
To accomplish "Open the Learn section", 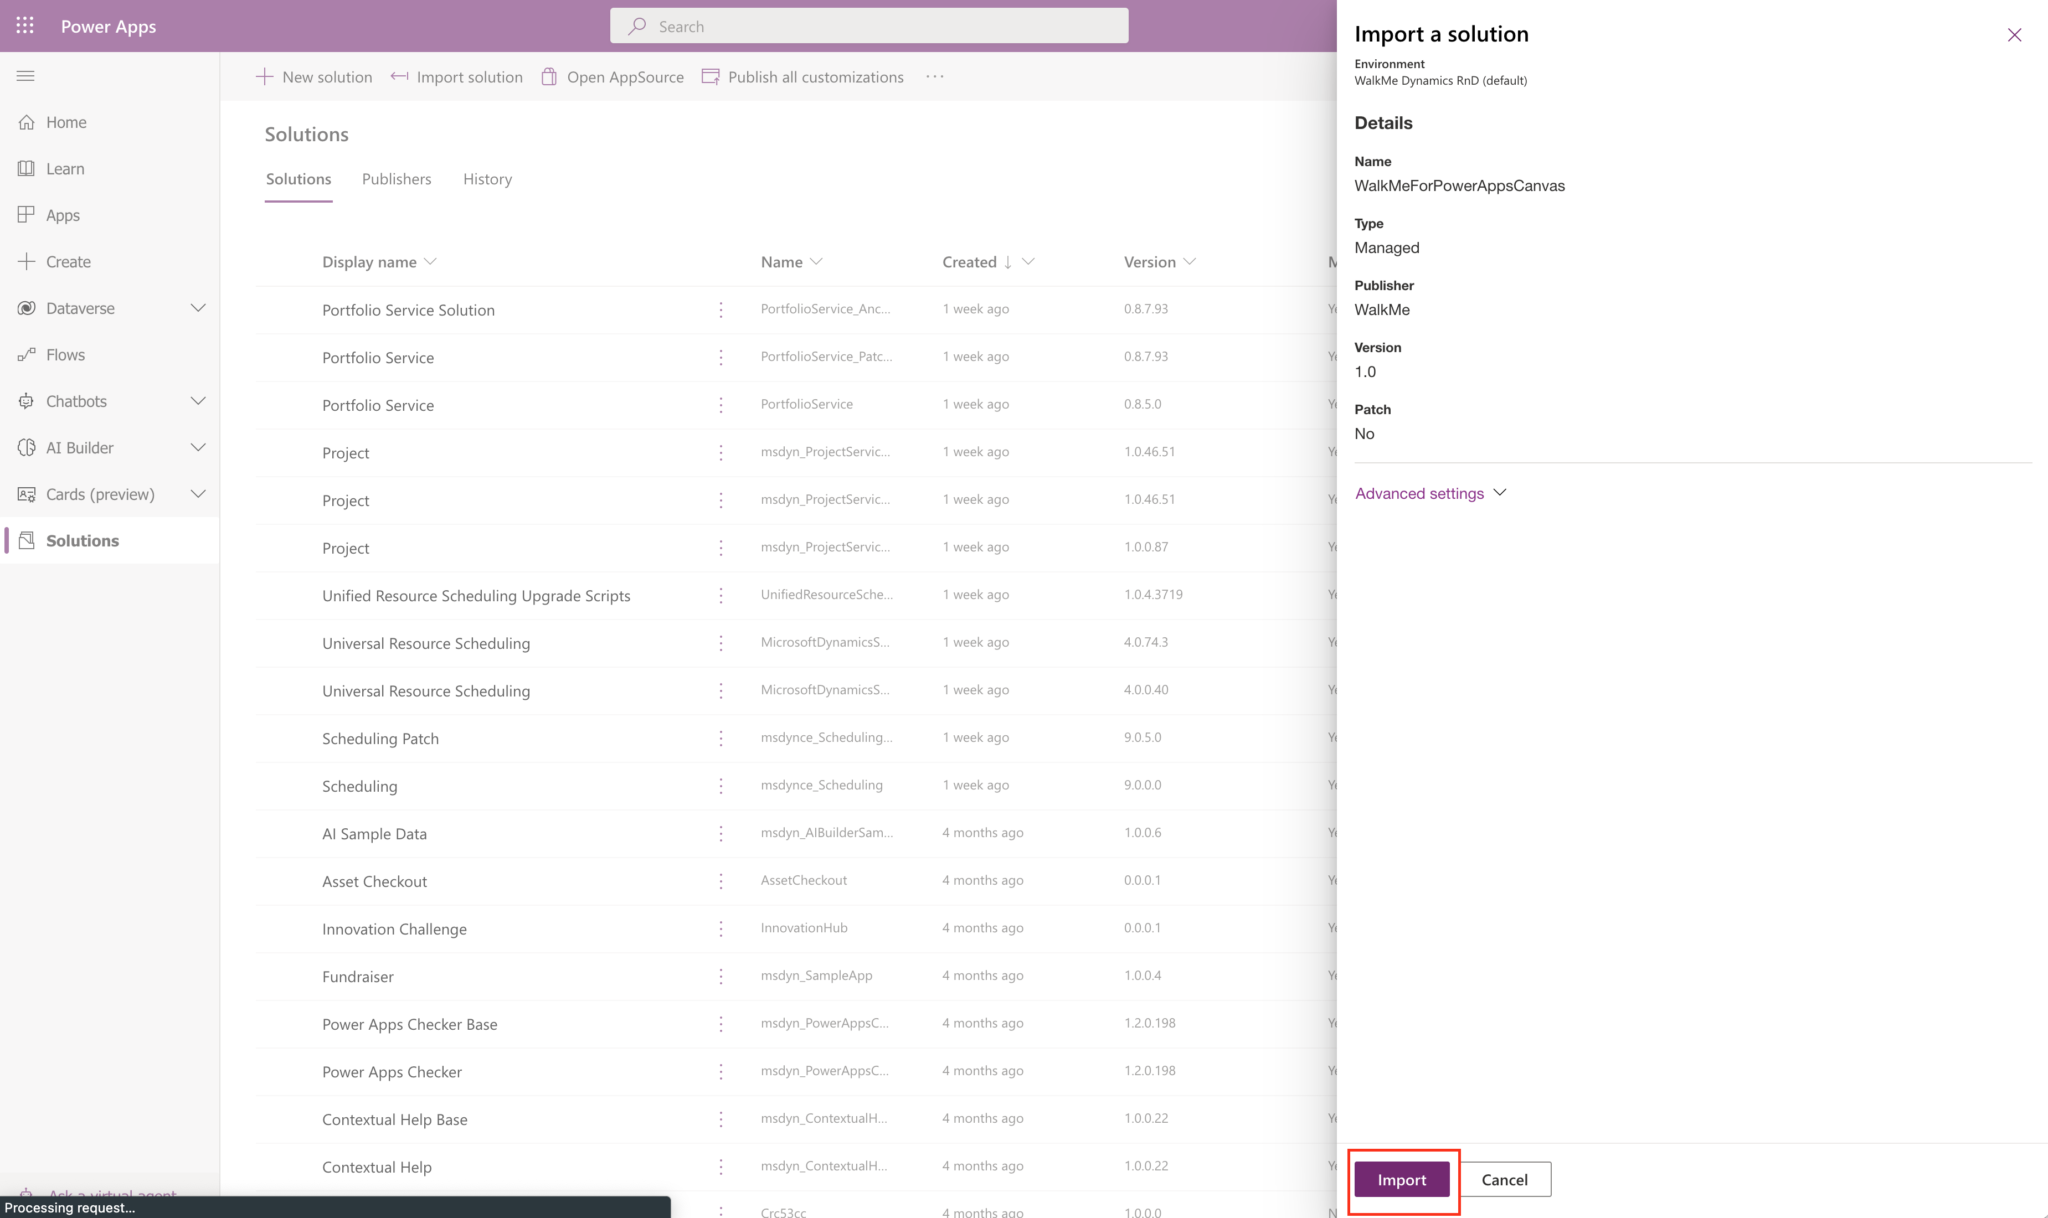I will tap(66, 168).
